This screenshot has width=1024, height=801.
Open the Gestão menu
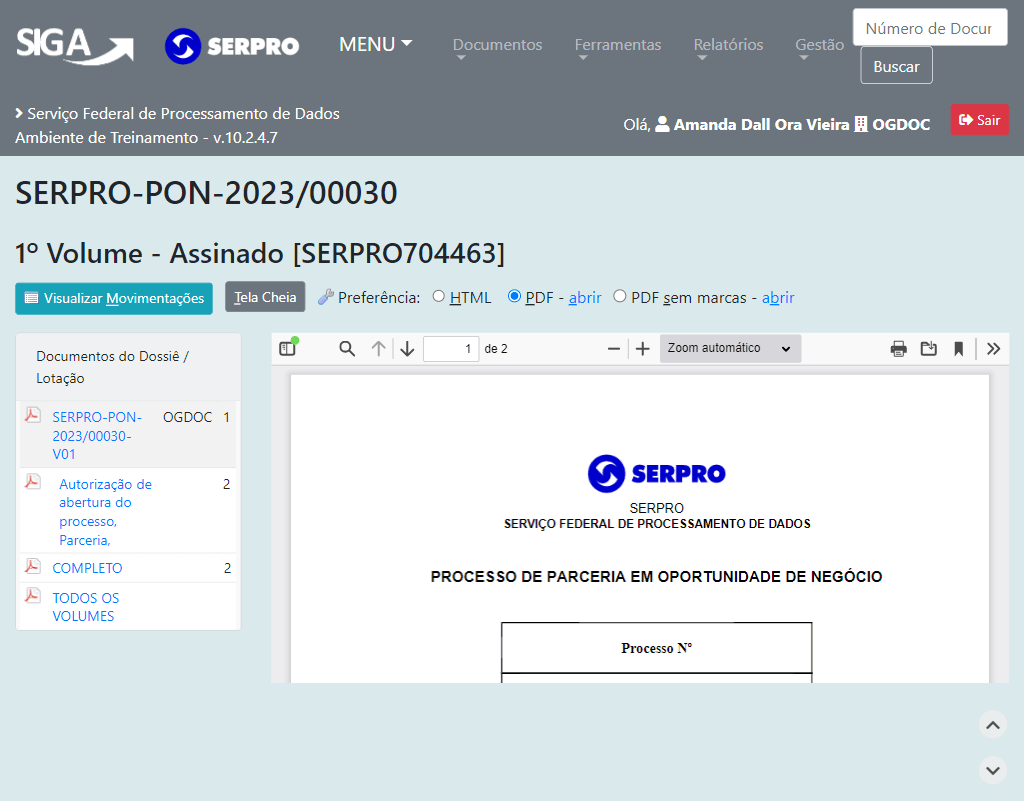coord(820,46)
